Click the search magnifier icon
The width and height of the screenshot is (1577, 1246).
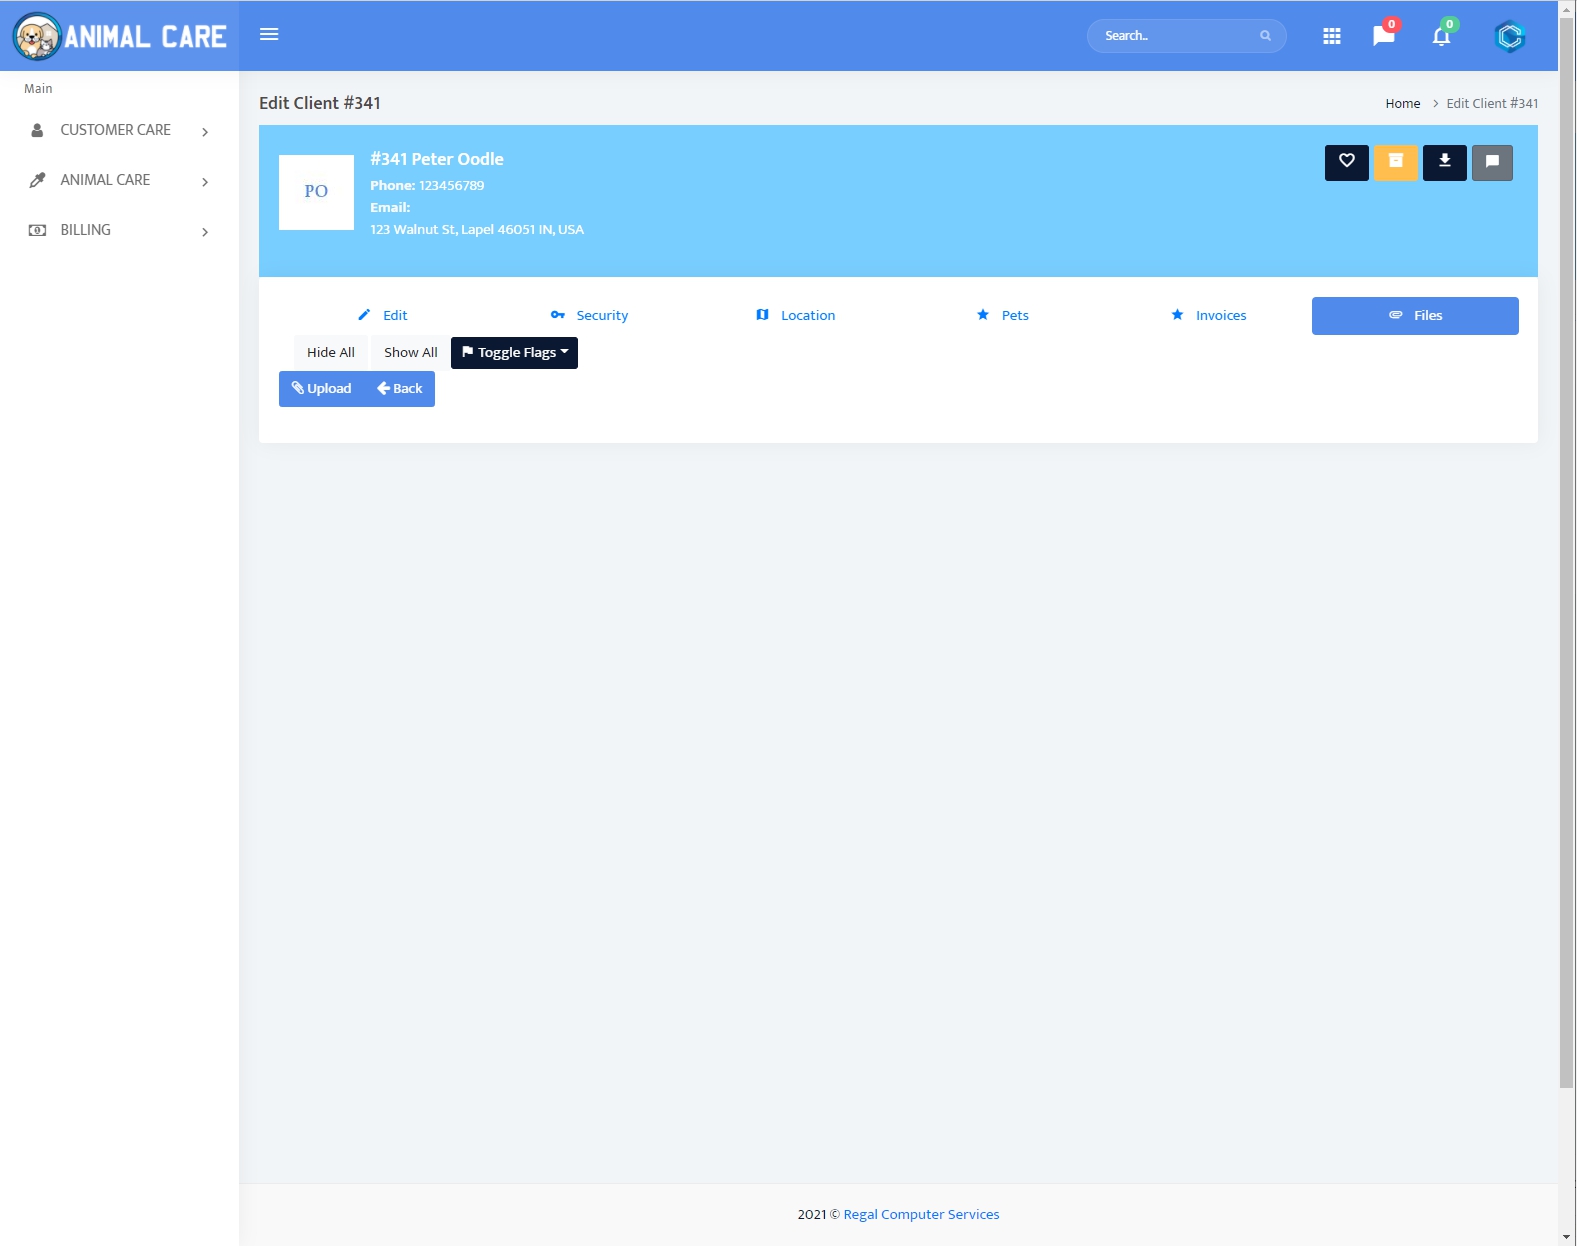[x=1265, y=36]
